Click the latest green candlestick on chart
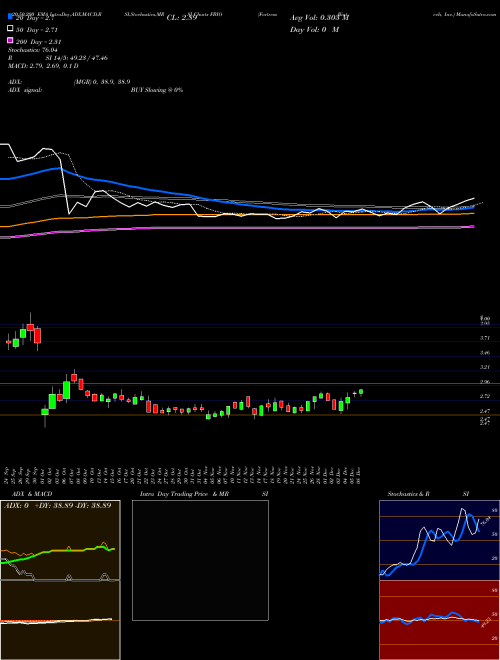500x660 pixels. click(x=361, y=392)
